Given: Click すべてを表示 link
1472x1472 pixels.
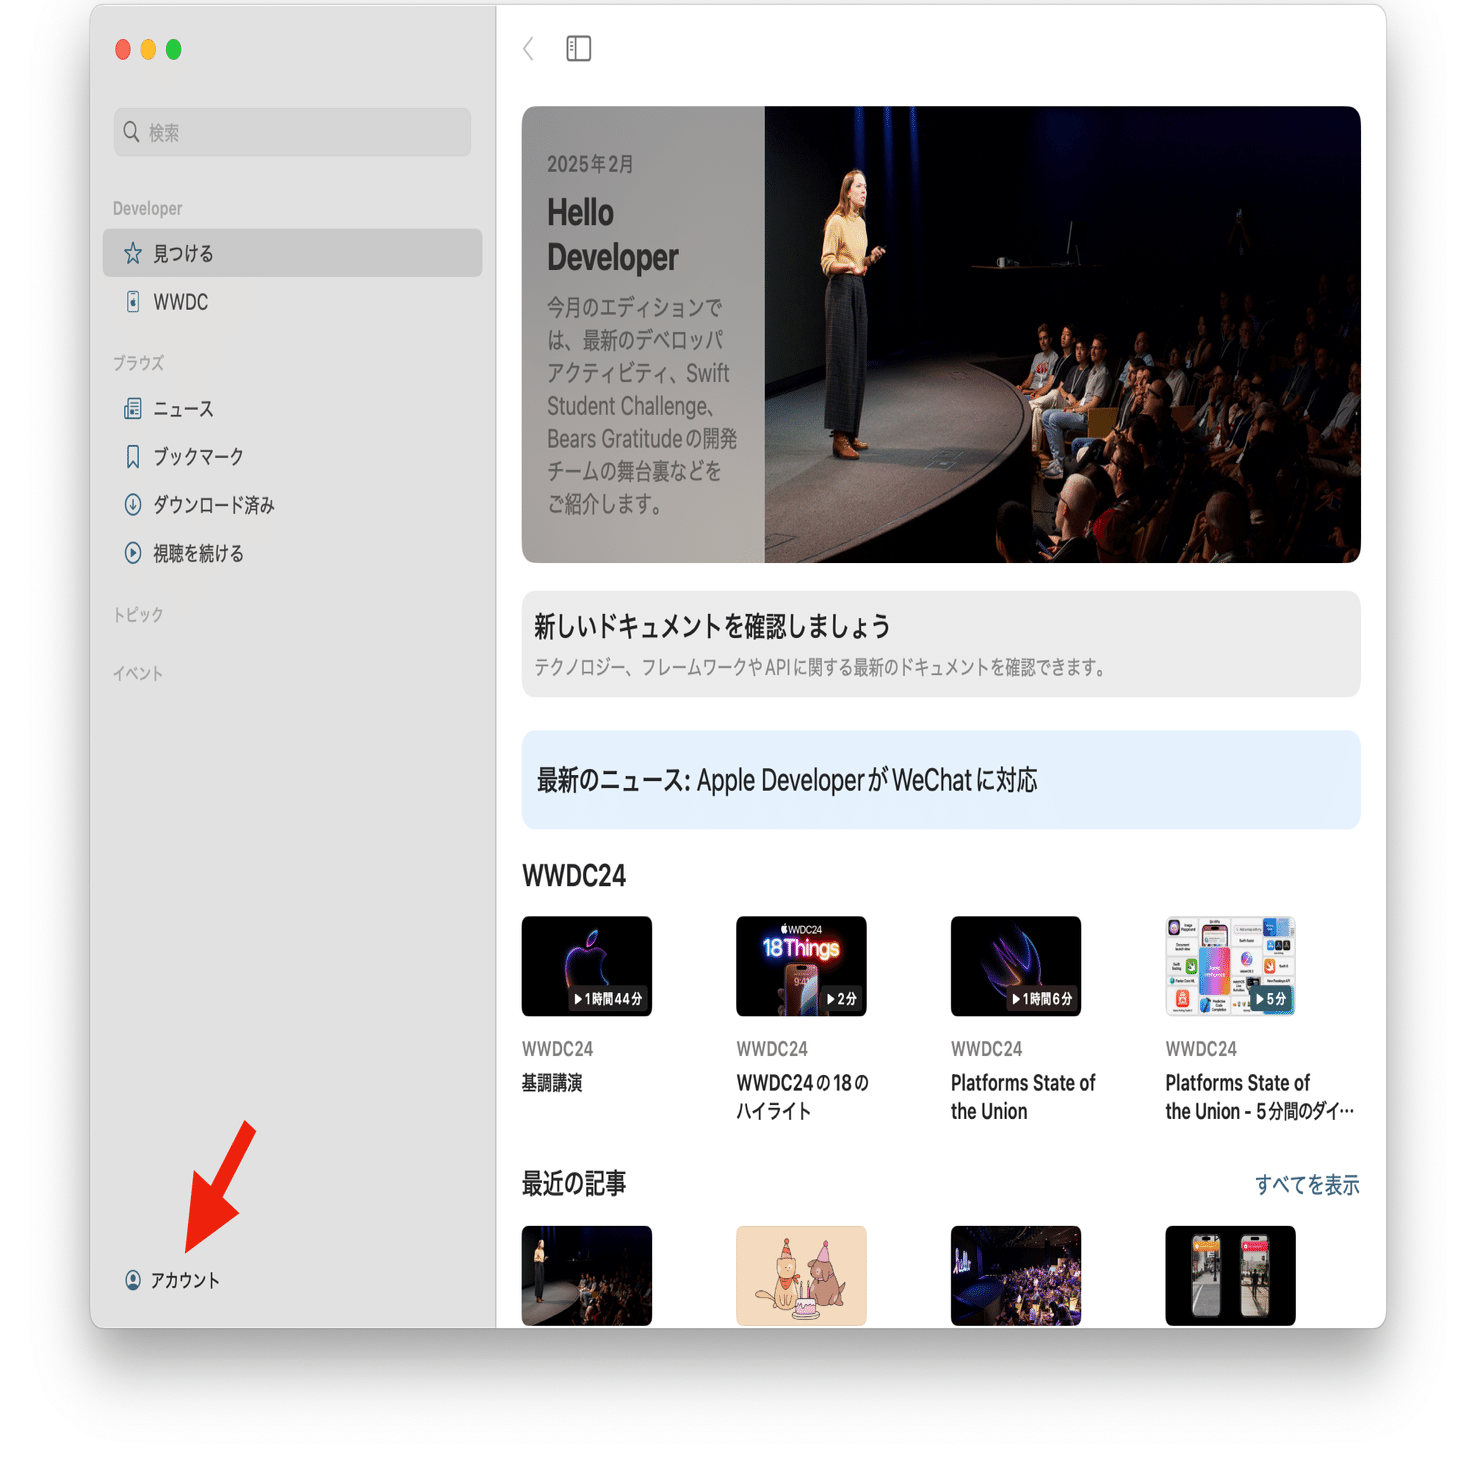Looking at the screenshot, I should pos(1307,1185).
